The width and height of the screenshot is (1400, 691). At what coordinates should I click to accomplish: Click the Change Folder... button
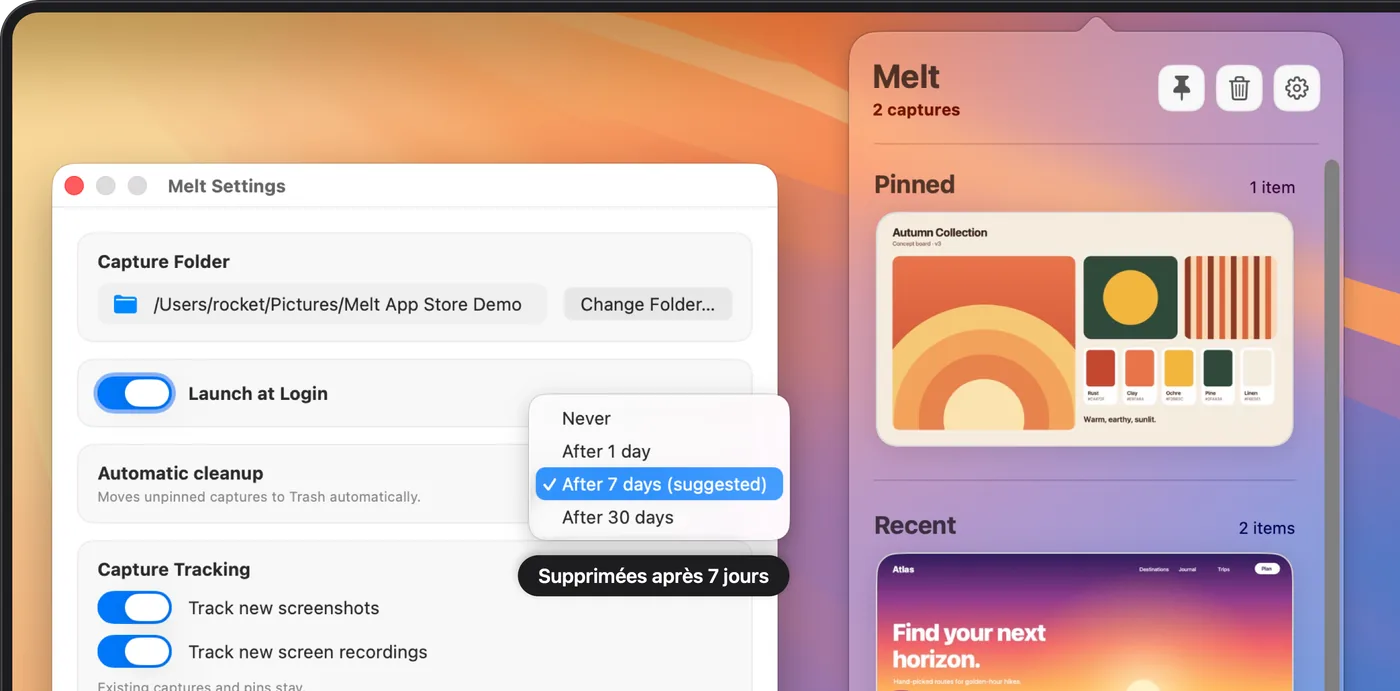tap(648, 304)
